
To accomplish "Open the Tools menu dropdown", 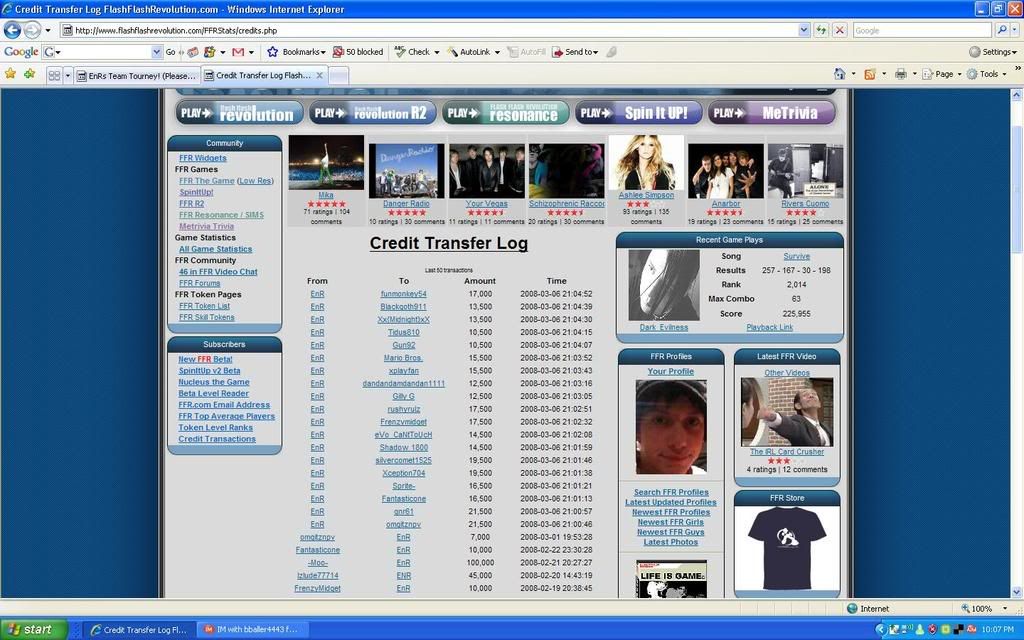I will tap(988, 74).
